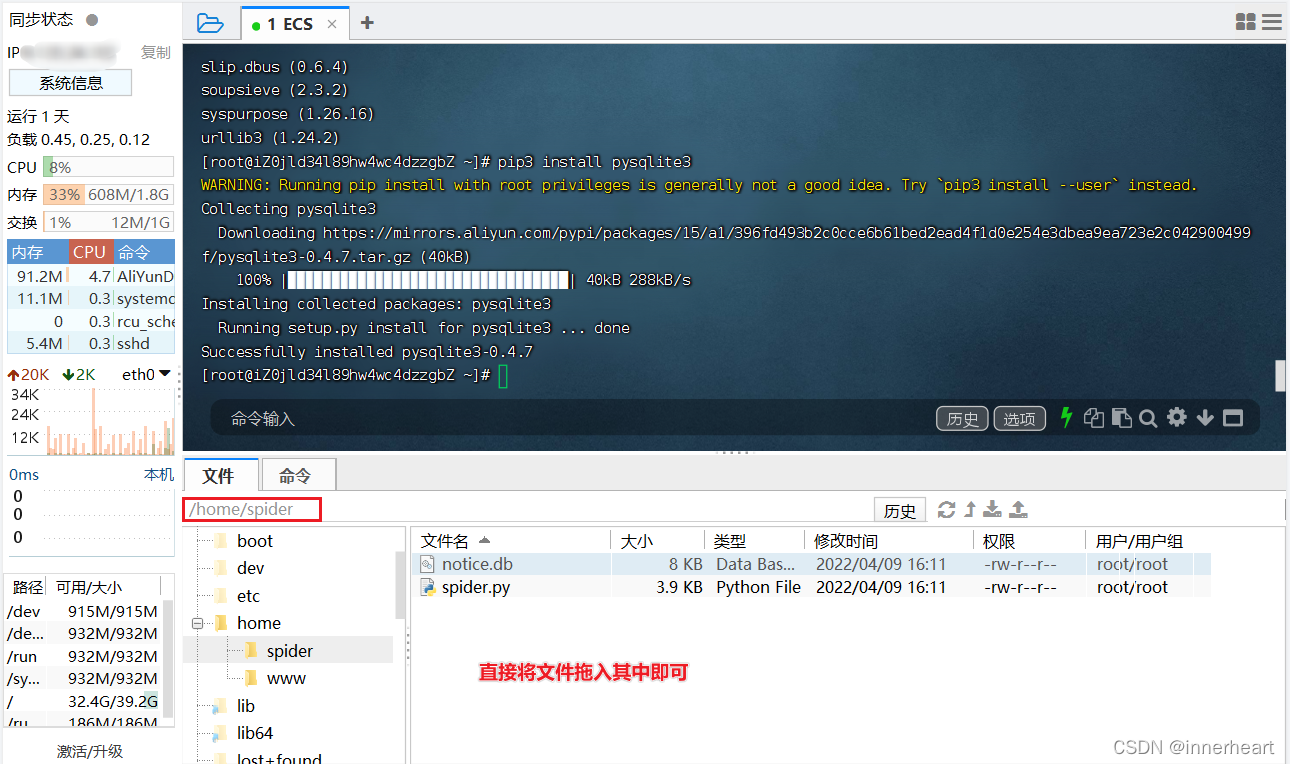Click the CPU usage bar
This screenshot has width=1290, height=764.
[108, 167]
